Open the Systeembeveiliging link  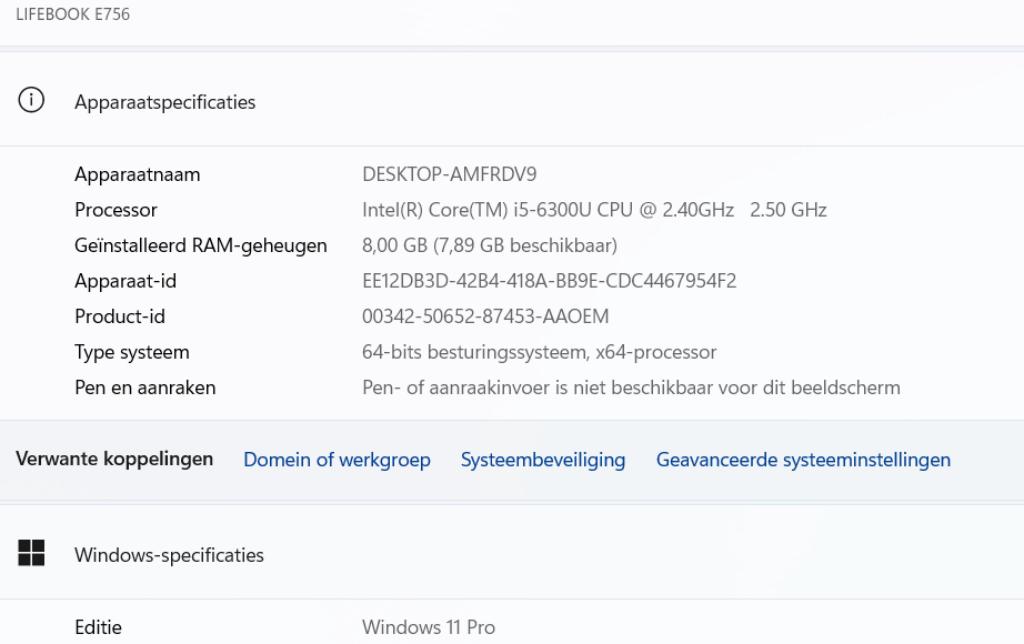(543, 460)
